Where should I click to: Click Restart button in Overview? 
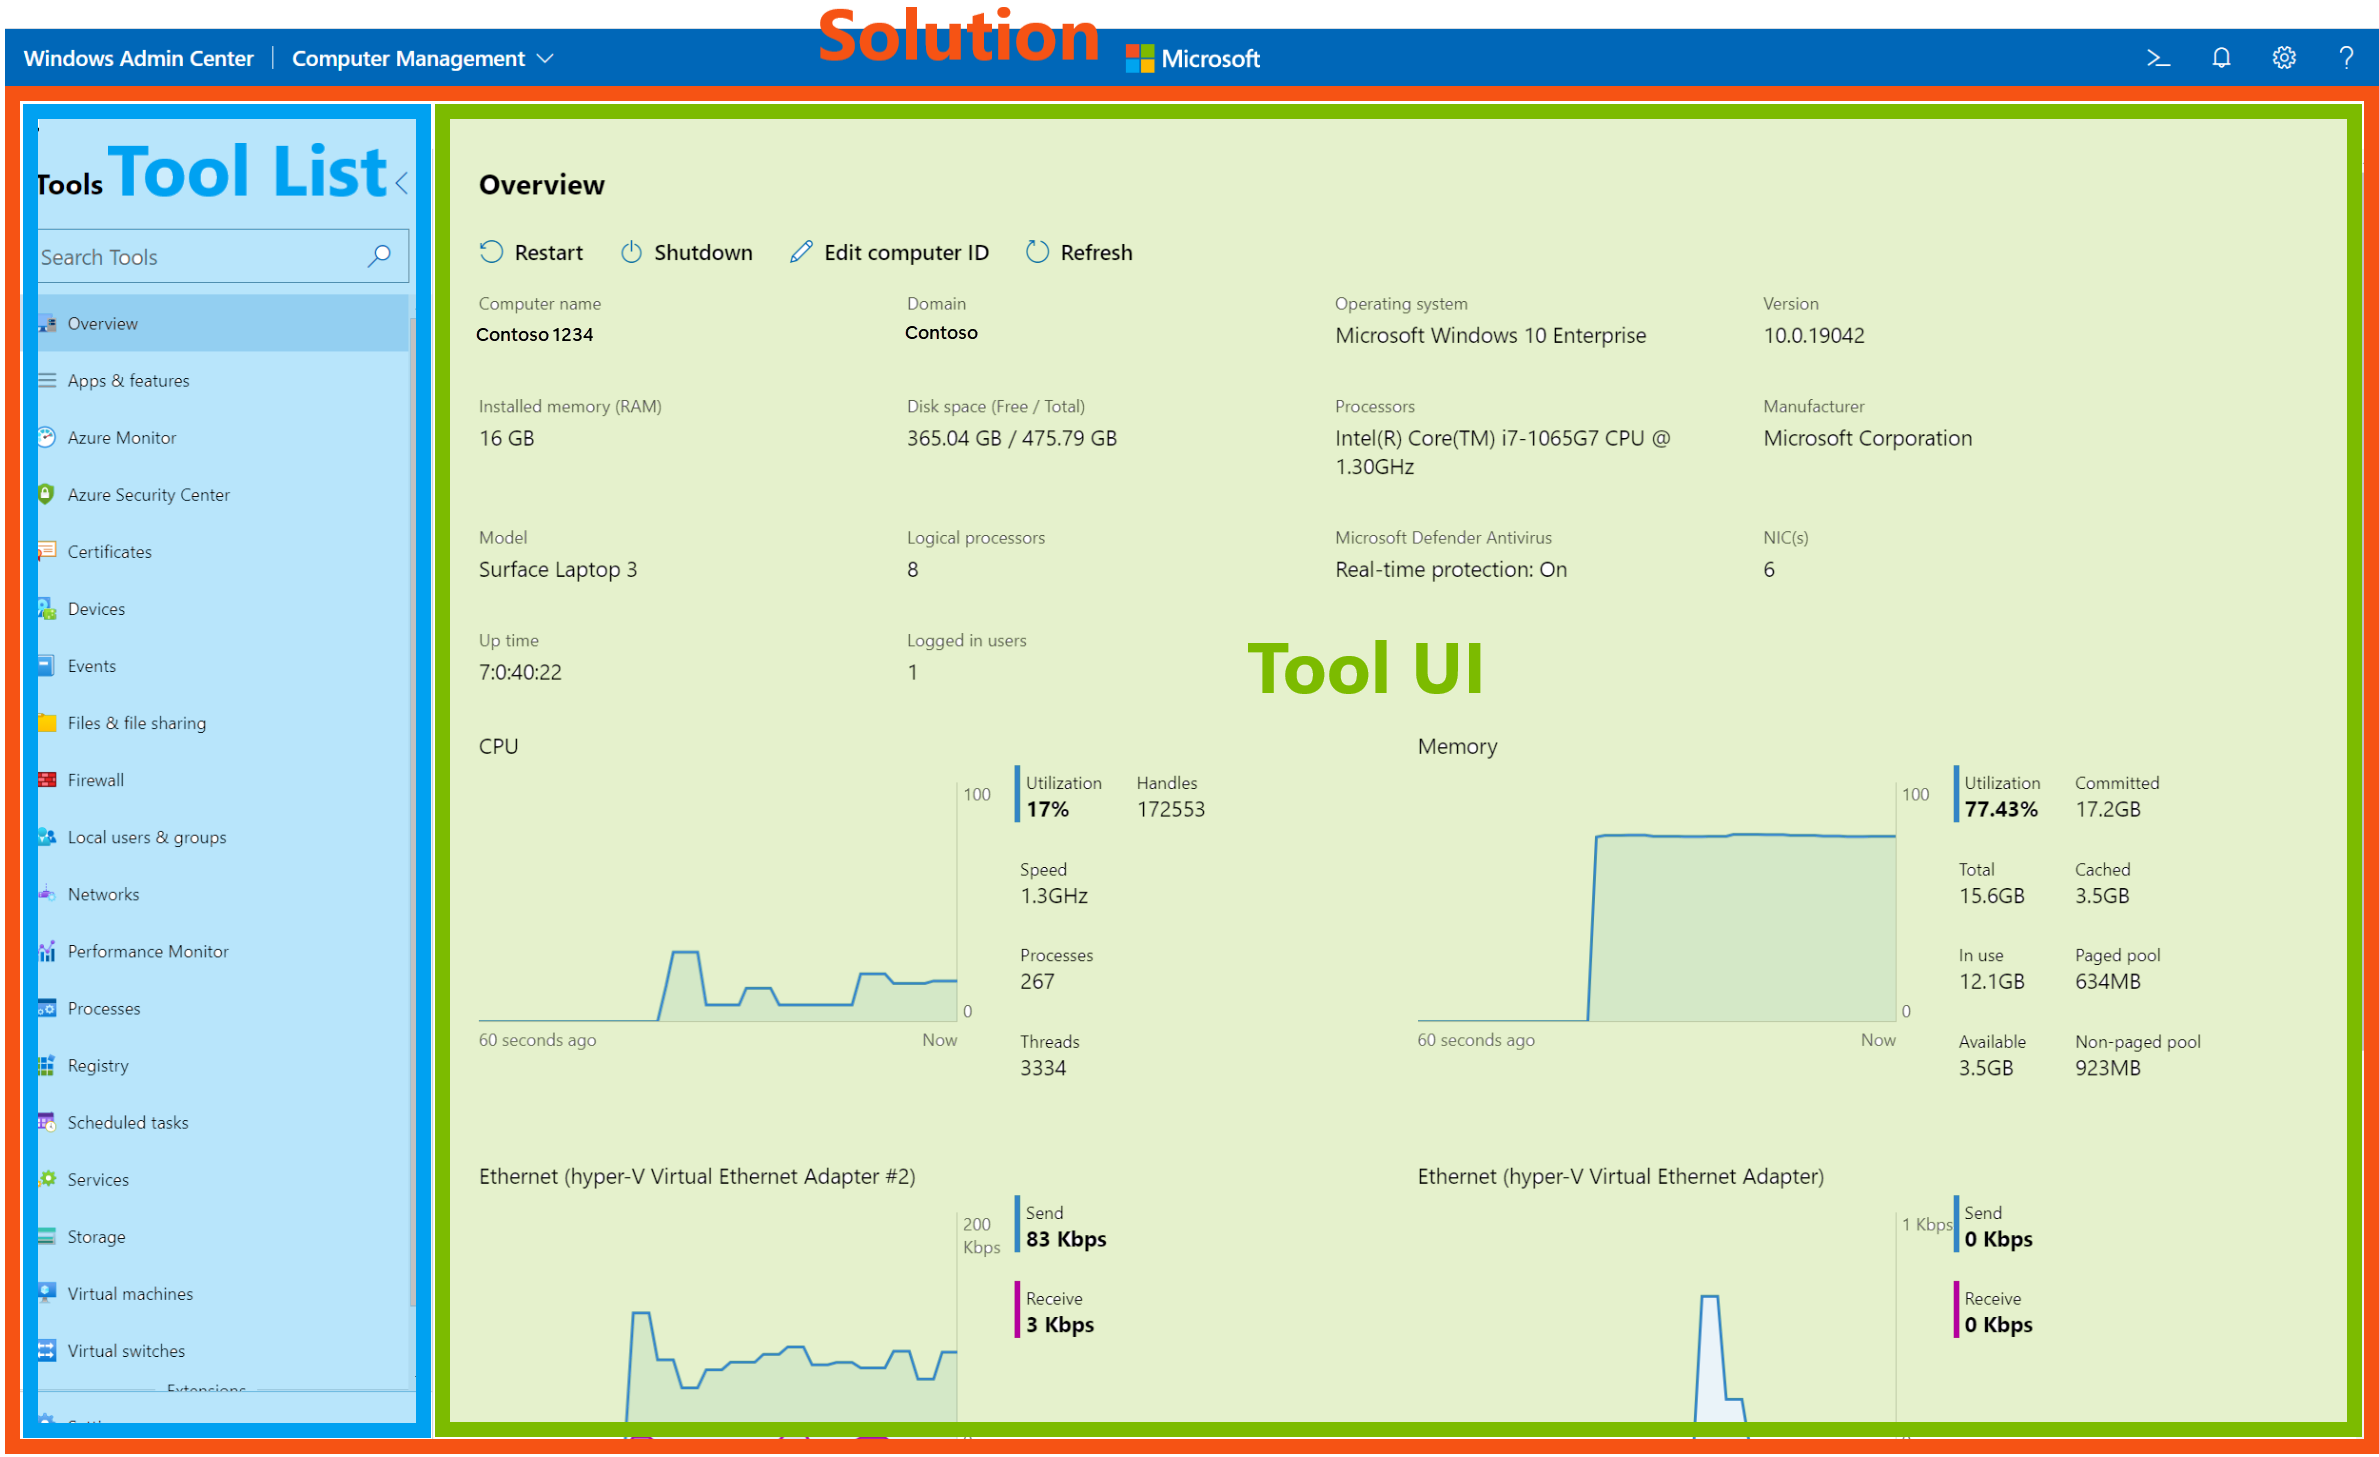click(534, 252)
